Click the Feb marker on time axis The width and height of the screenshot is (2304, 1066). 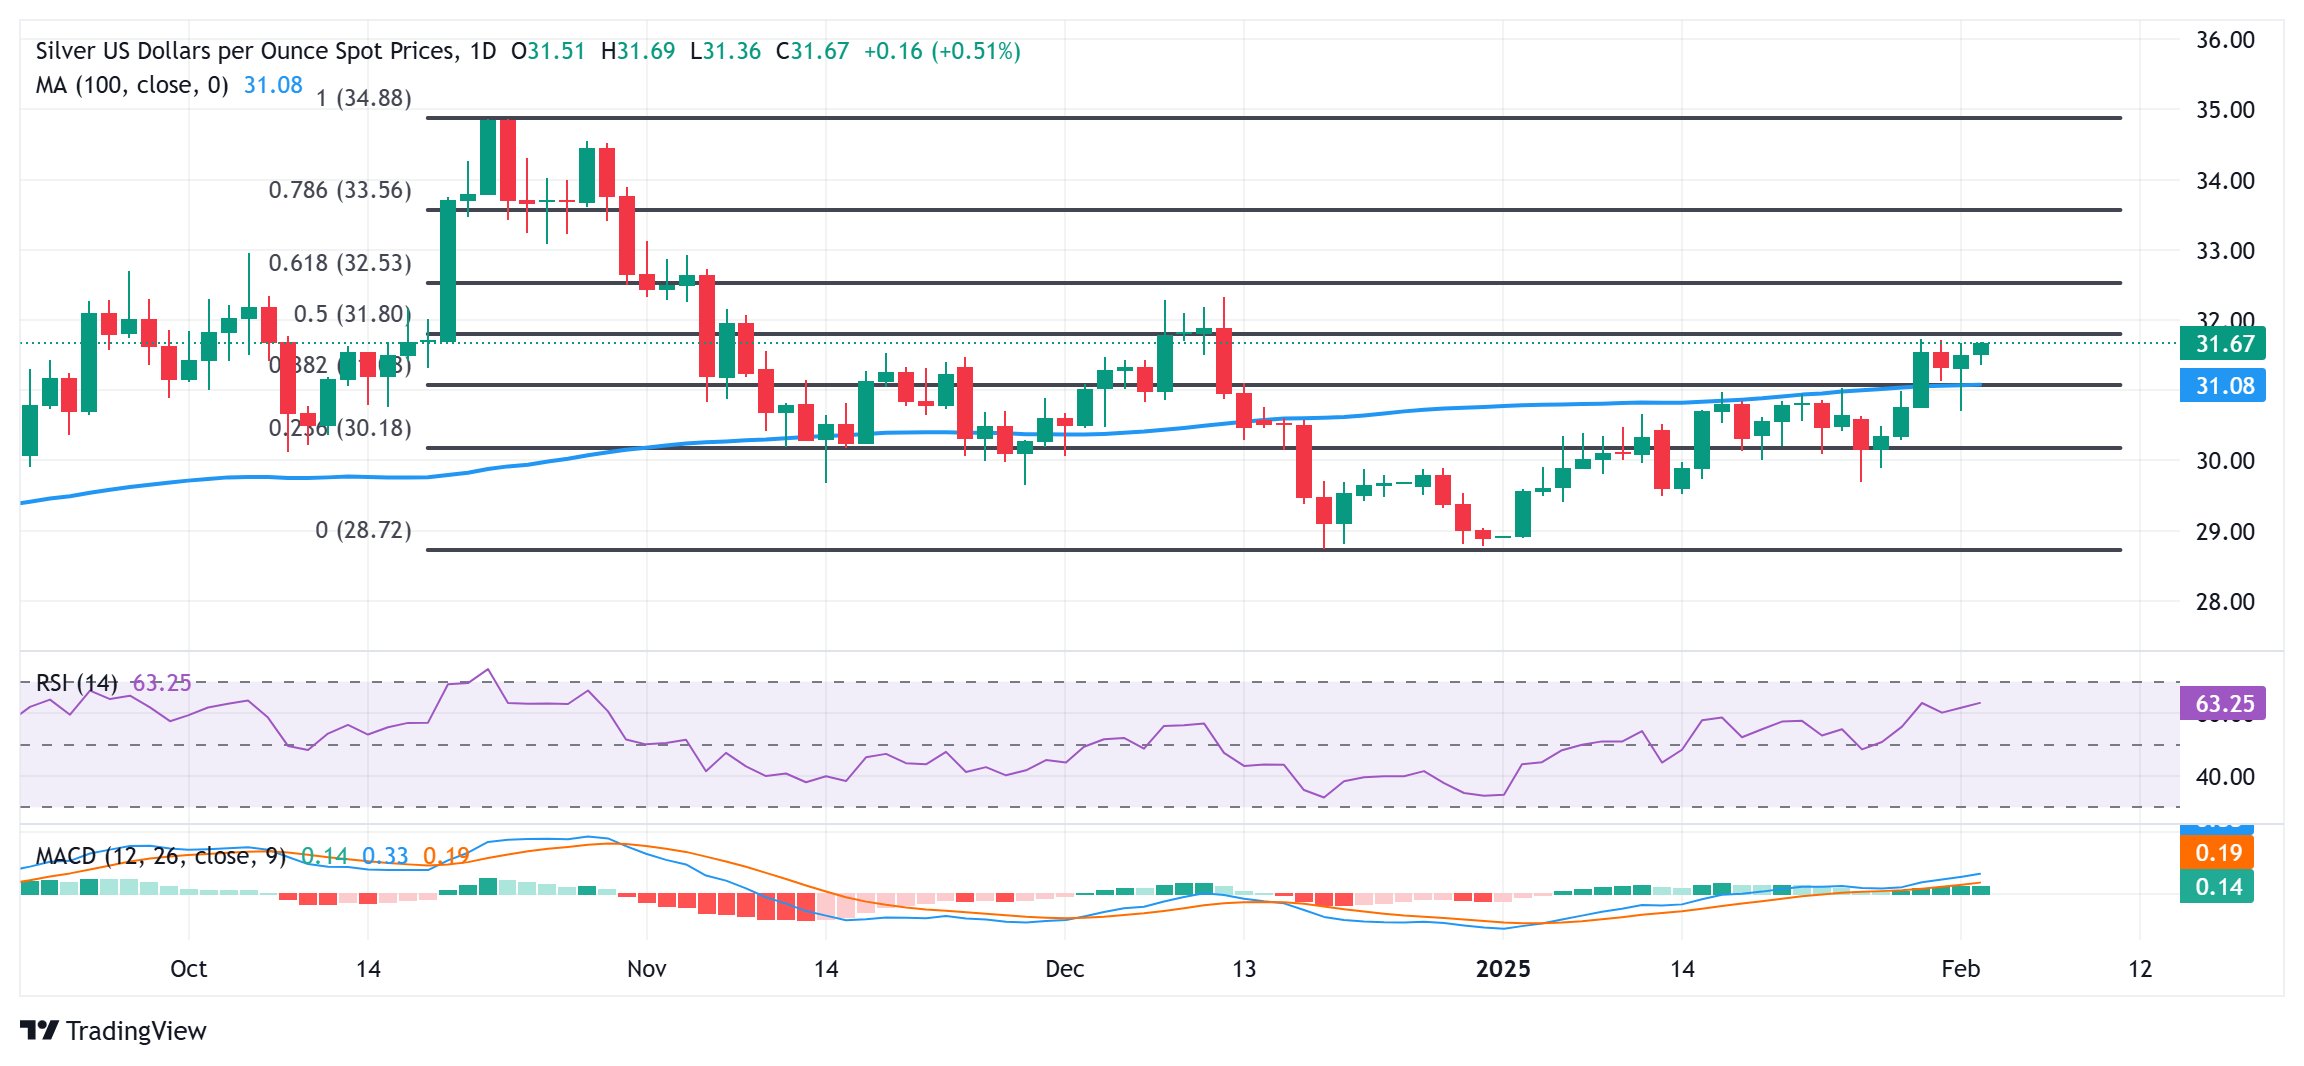(x=1960, y=969)
